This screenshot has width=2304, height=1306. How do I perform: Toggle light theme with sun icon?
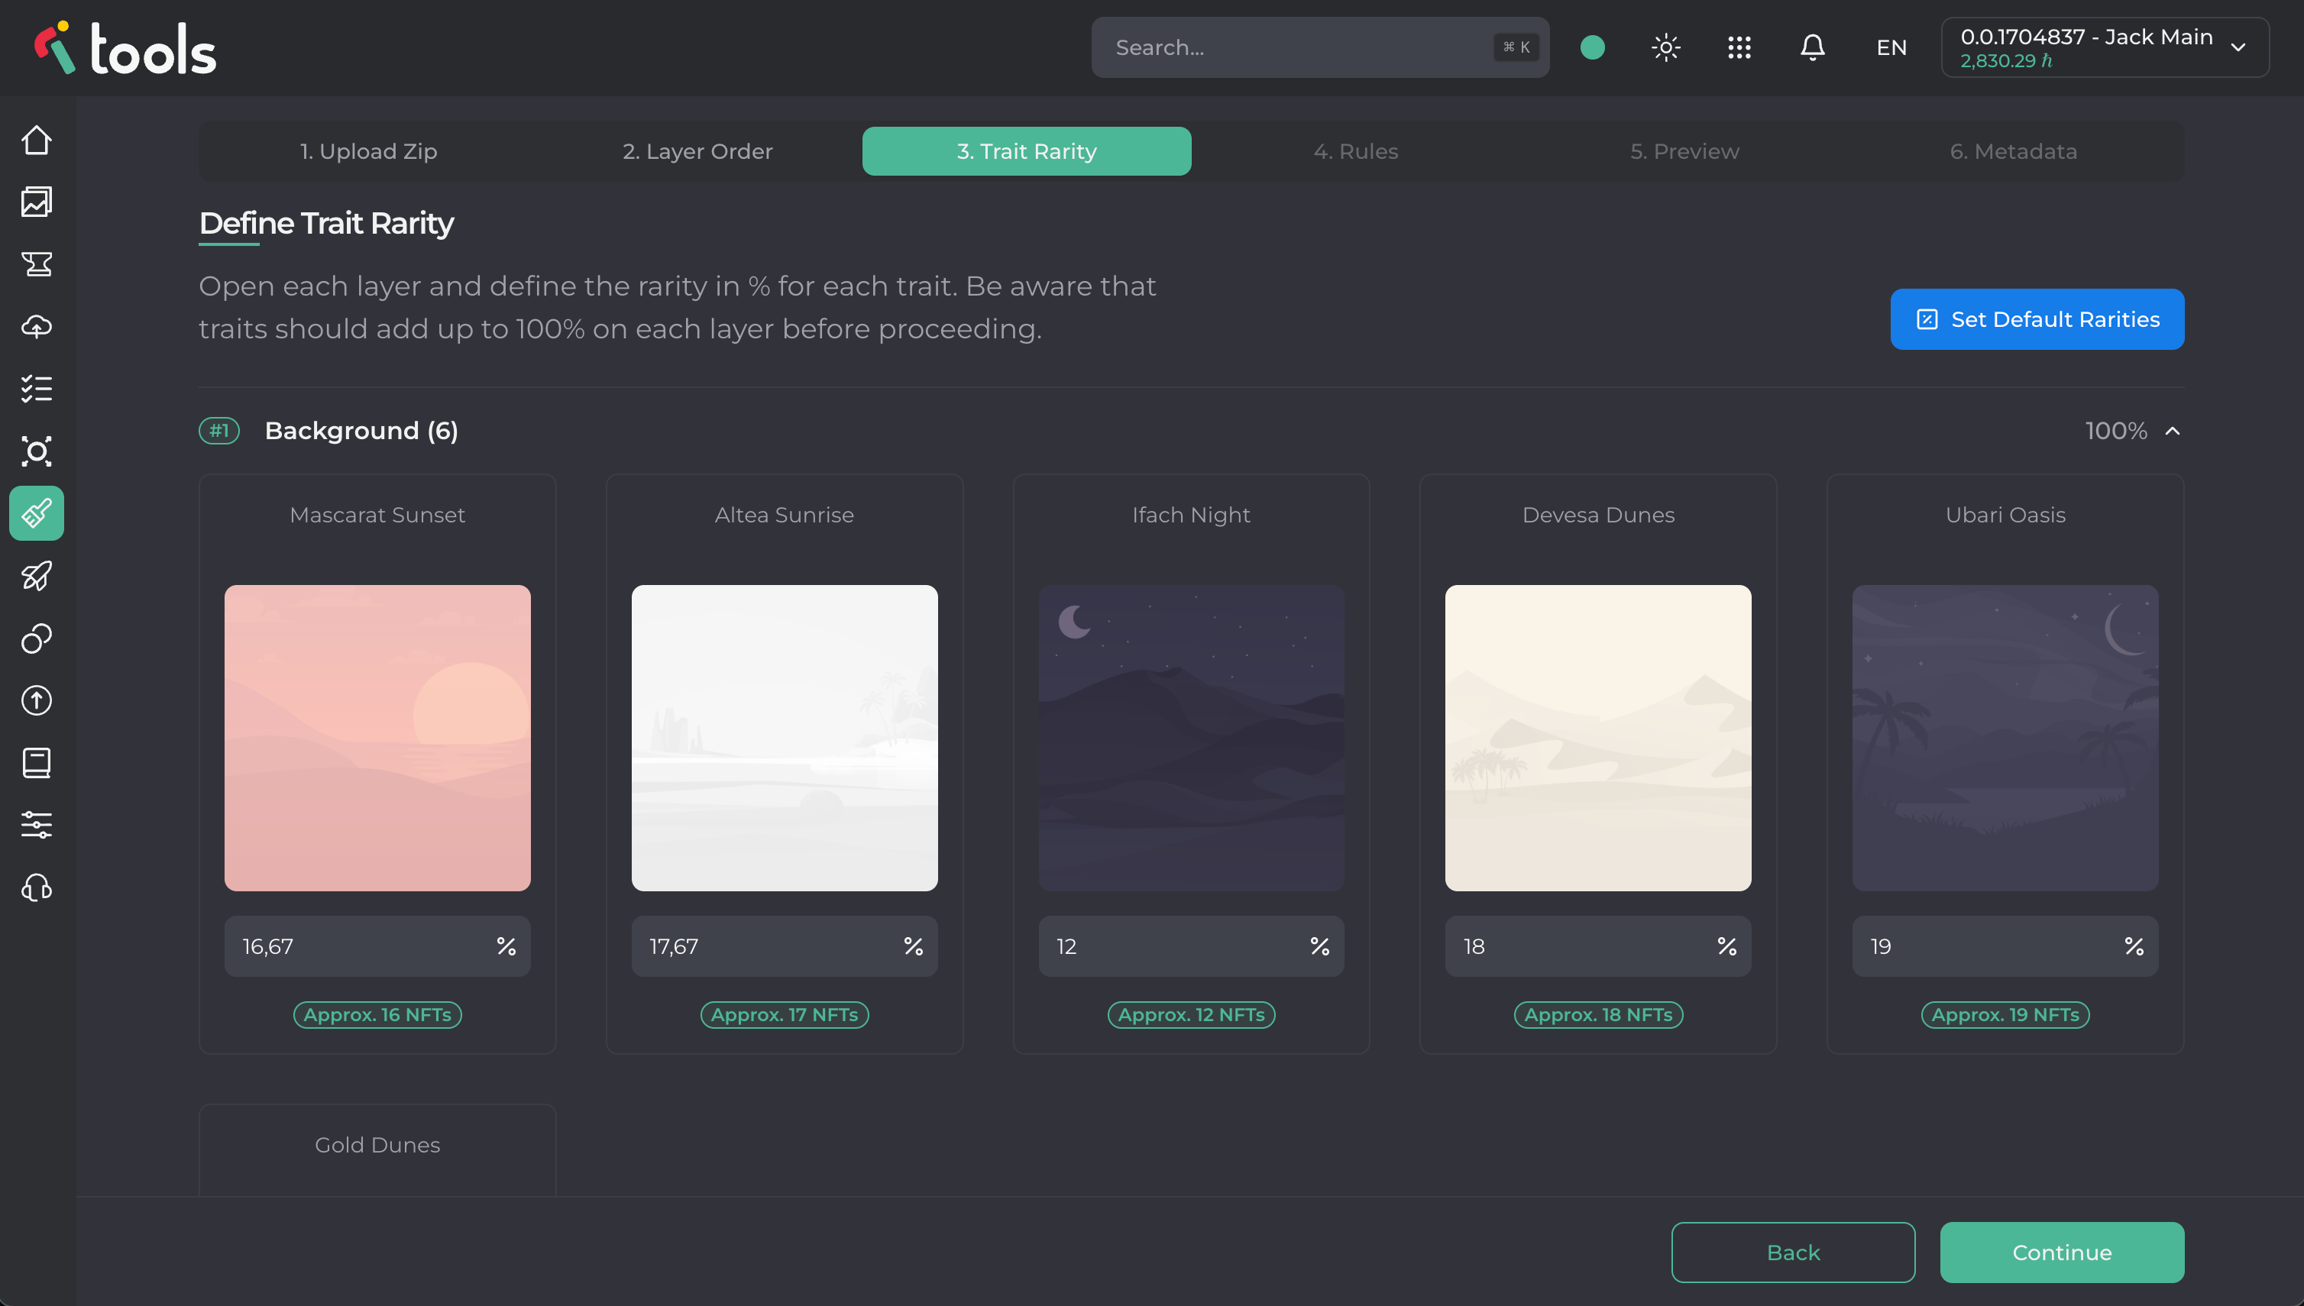[1665, 47]
